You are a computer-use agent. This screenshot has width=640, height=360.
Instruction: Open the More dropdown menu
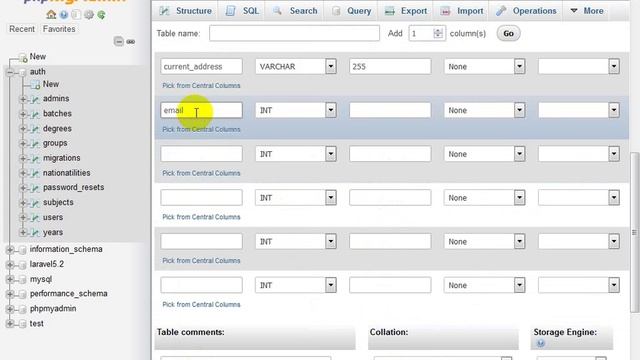(x=587, y=11)
